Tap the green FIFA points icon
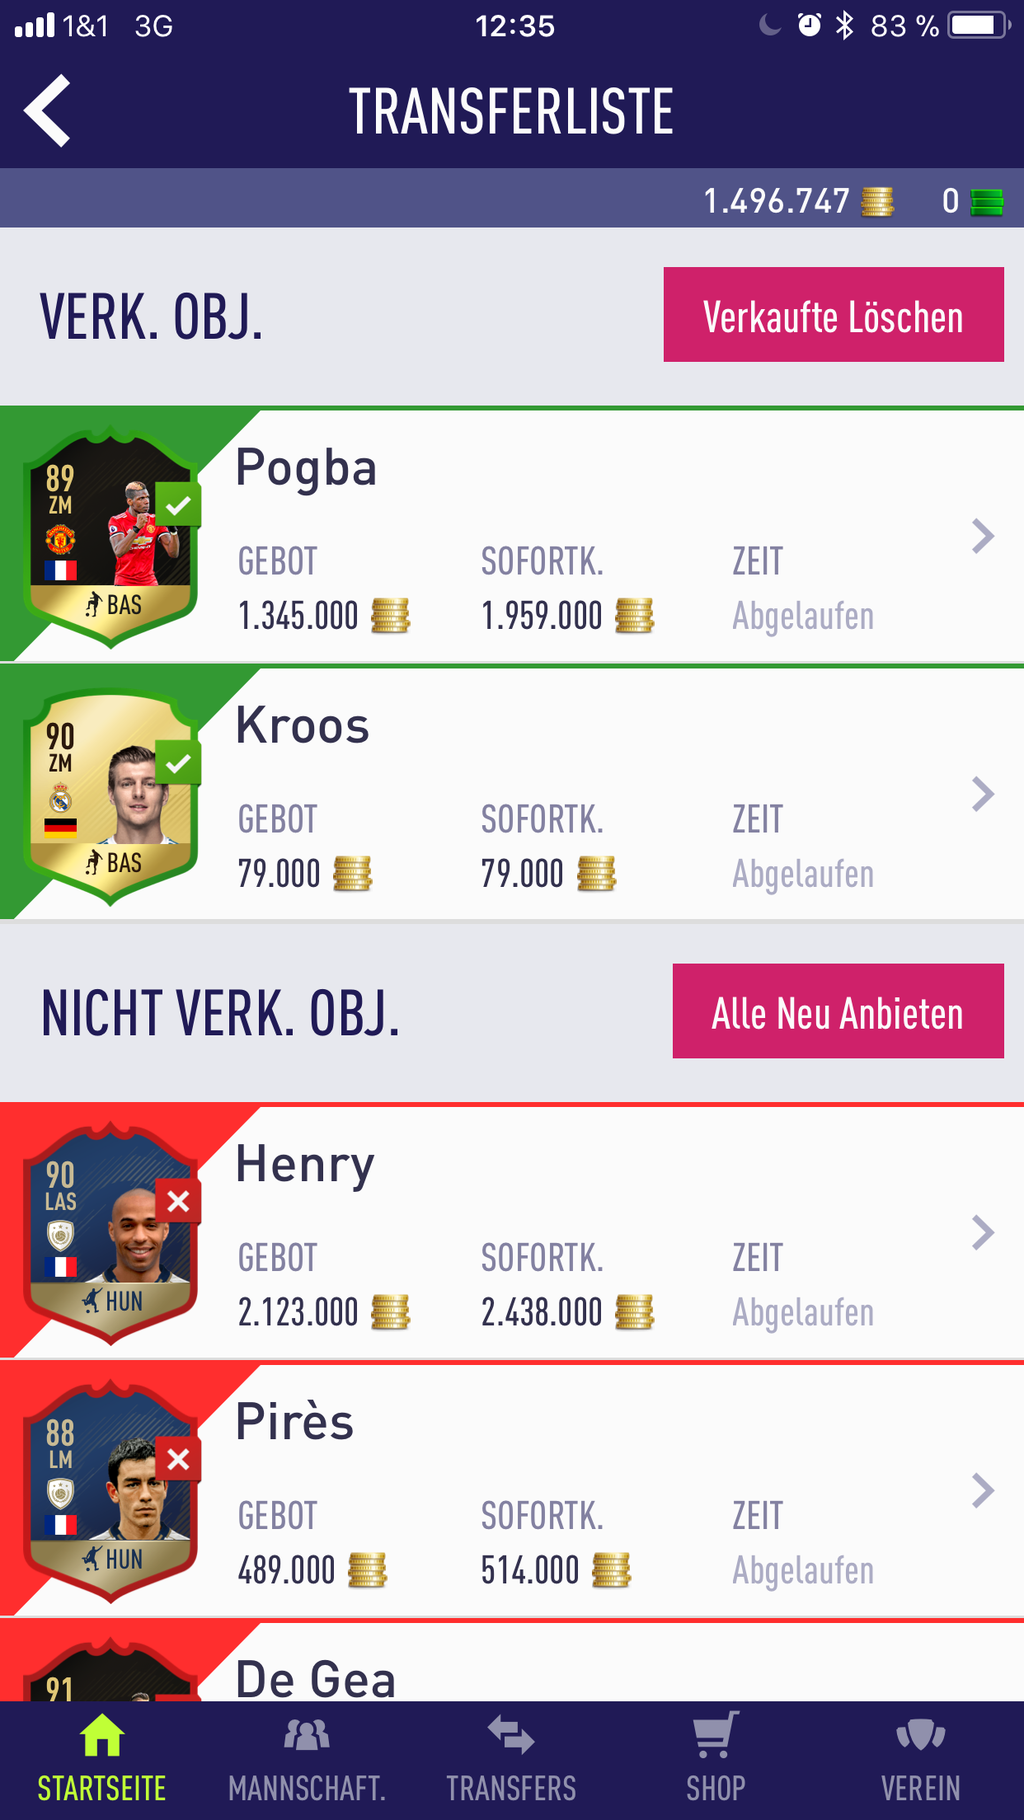Viewport: 1024px width, 1820px height. click(987, 202)
